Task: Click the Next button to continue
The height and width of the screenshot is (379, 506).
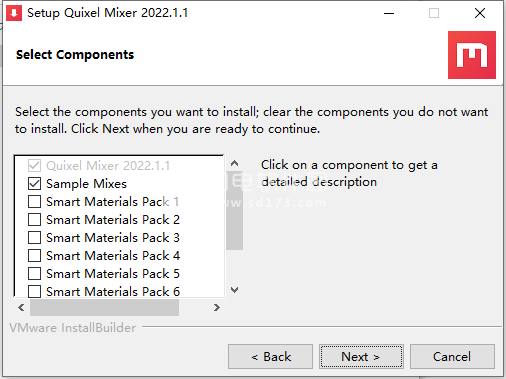Action: 361,357
